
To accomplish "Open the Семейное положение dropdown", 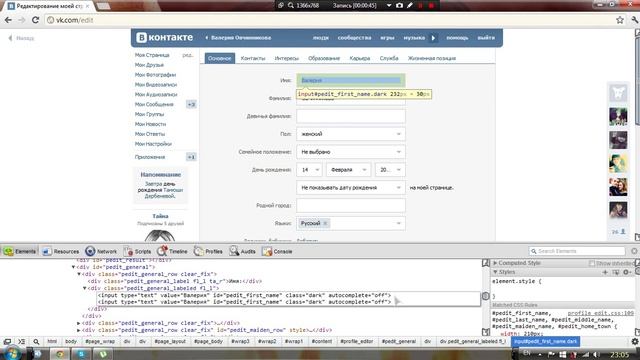I will tap(351, 152).
